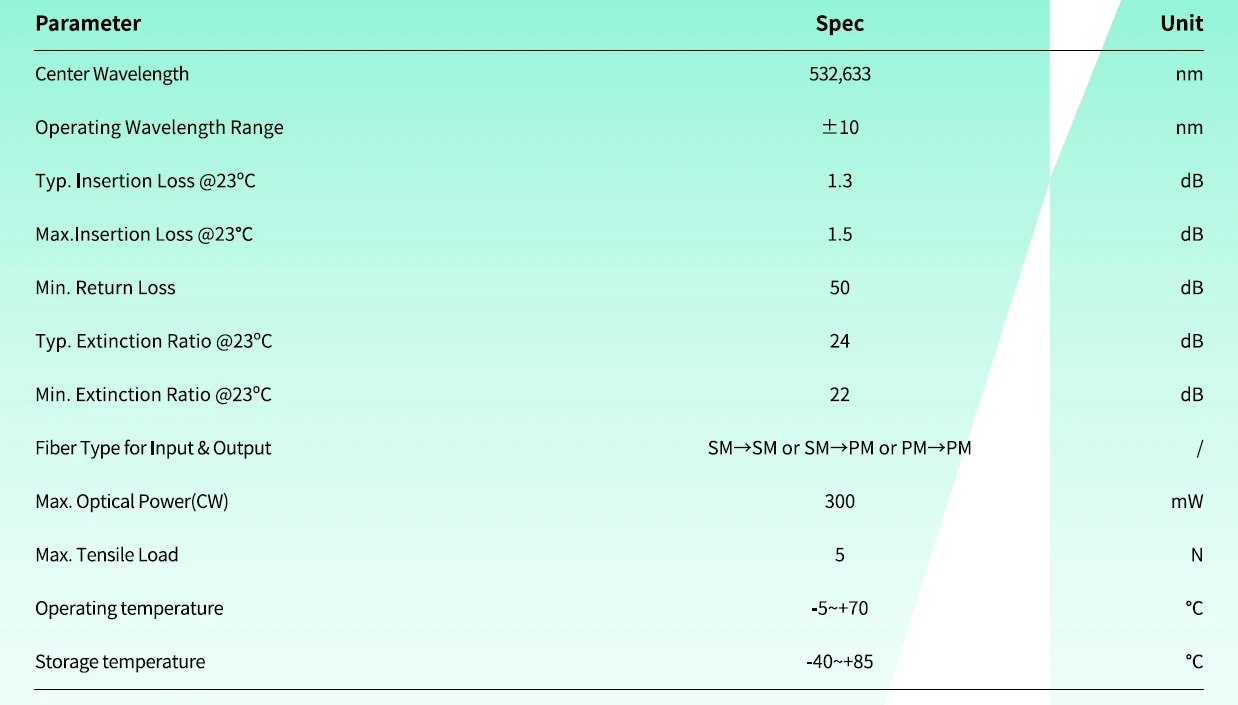This screenshot has height=705, width=1238.
Task: Select the Typ. Extinction Ratio @23°C label
Action: 153,341
